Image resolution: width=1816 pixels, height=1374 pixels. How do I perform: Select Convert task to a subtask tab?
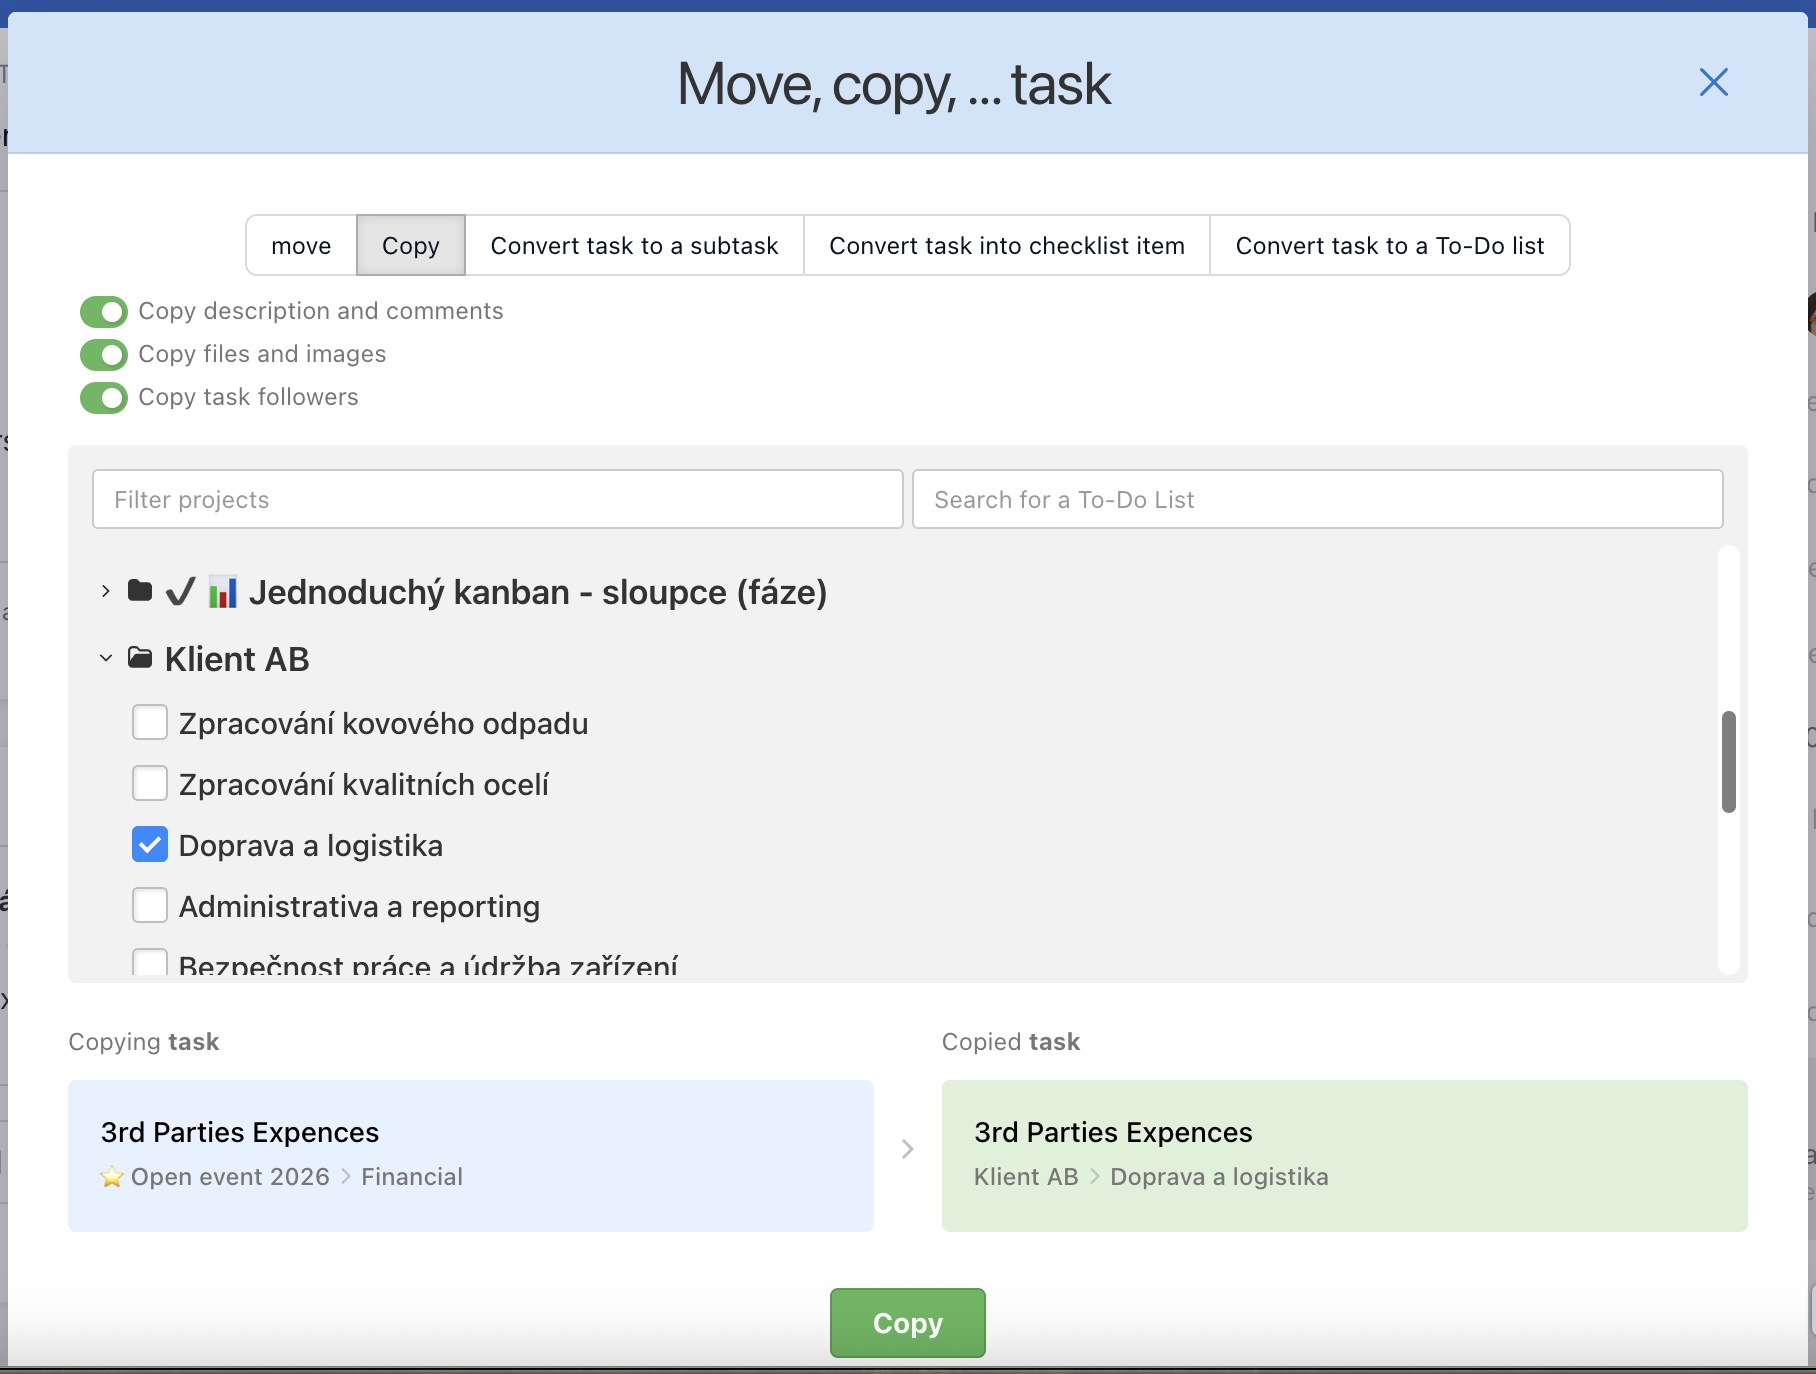point(634,245)
